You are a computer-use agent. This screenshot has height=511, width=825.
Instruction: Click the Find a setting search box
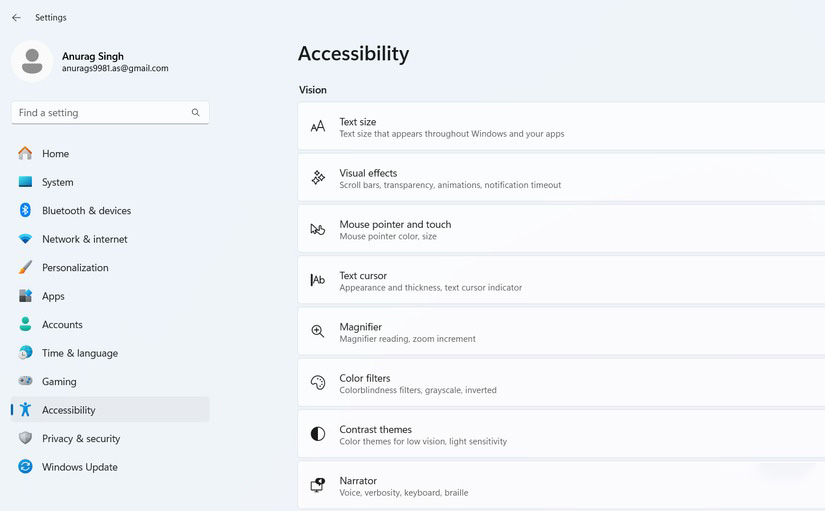[110, 113]
